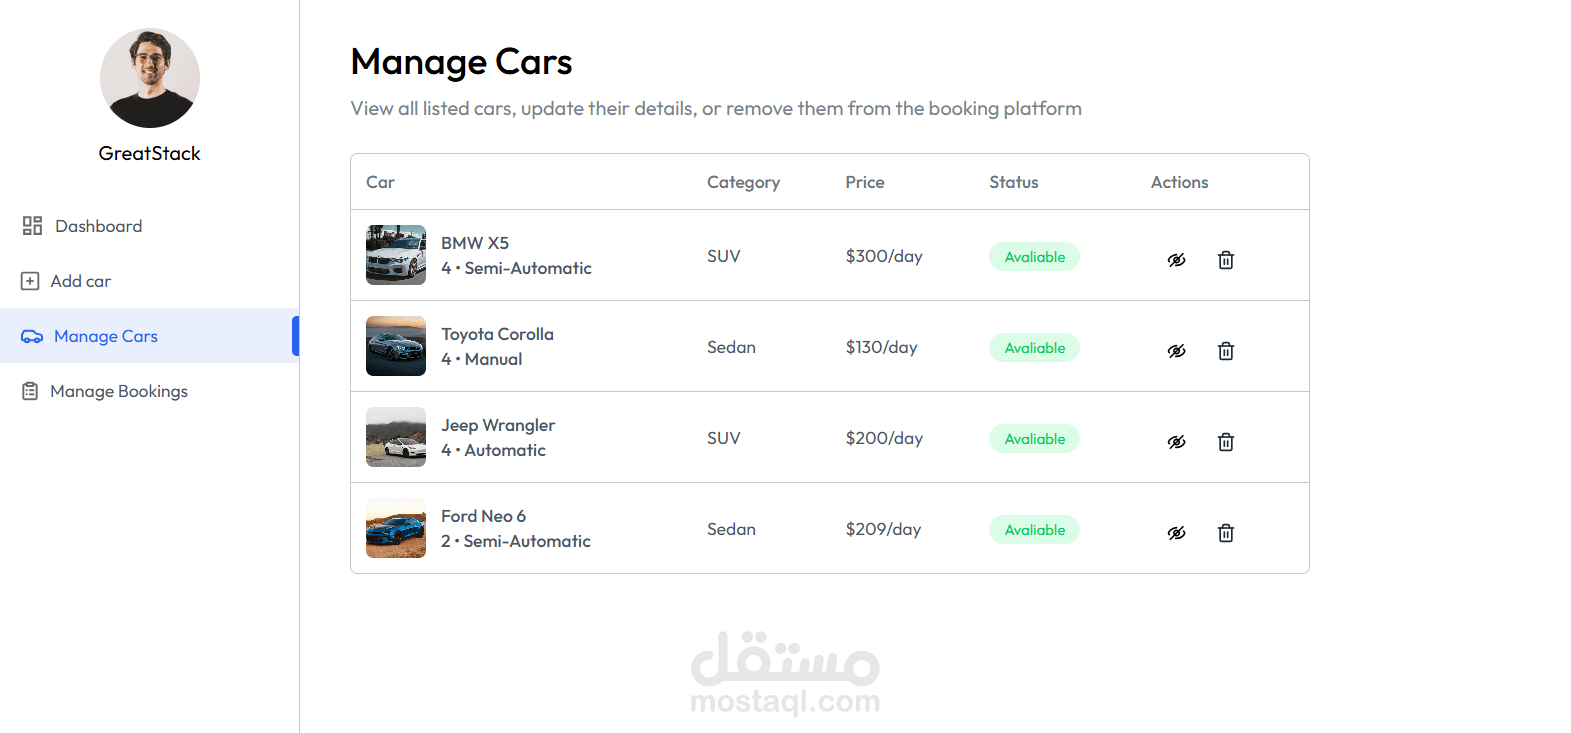The width and height of the screenshot is (1571, 733).
Task: Click the BMW X5 car thumbnail
Action: click(396, 255)
